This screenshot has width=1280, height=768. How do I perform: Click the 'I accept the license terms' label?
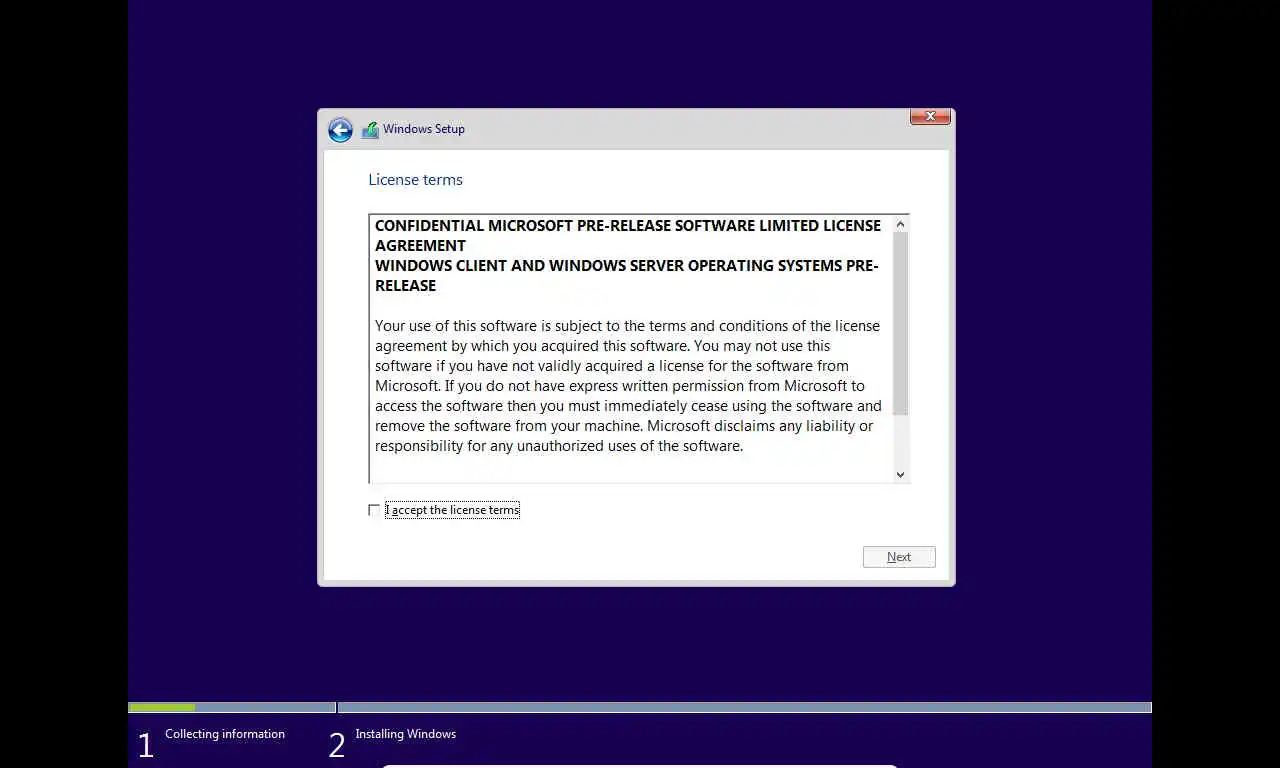coord(452,510)
